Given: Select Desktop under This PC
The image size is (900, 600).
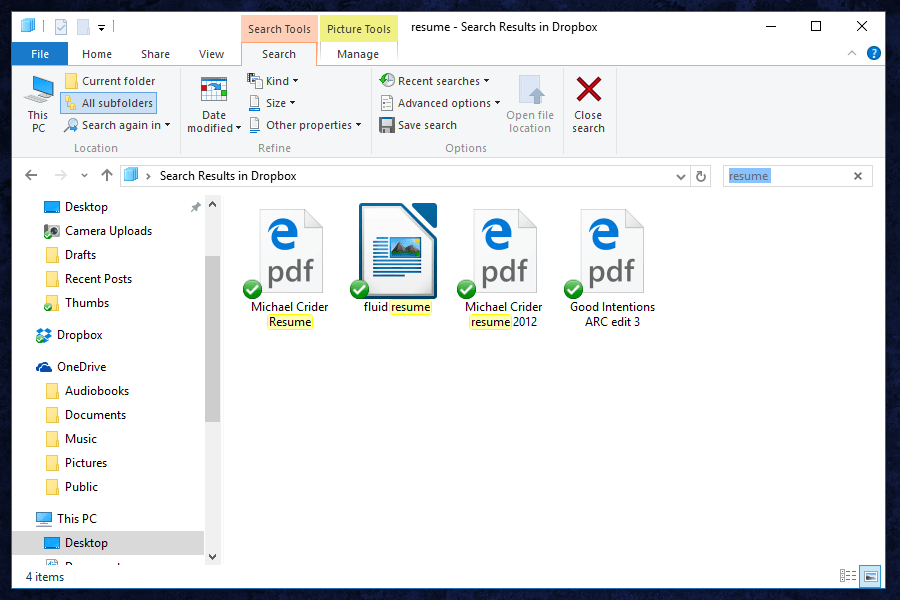Looking at the screenshot, I should 108,543.
